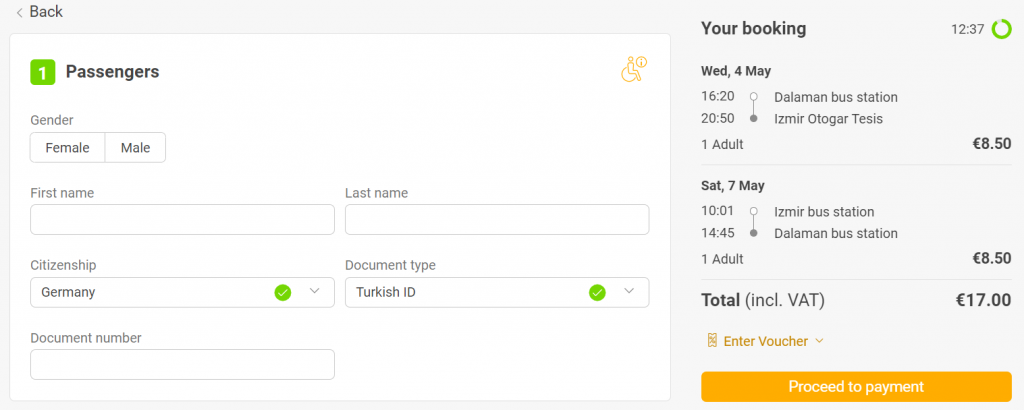Image resolution: width=1024 pixels, height=410 pixels.
Task: Click the green check in Citizenship field
Action: tap(283, 292)
